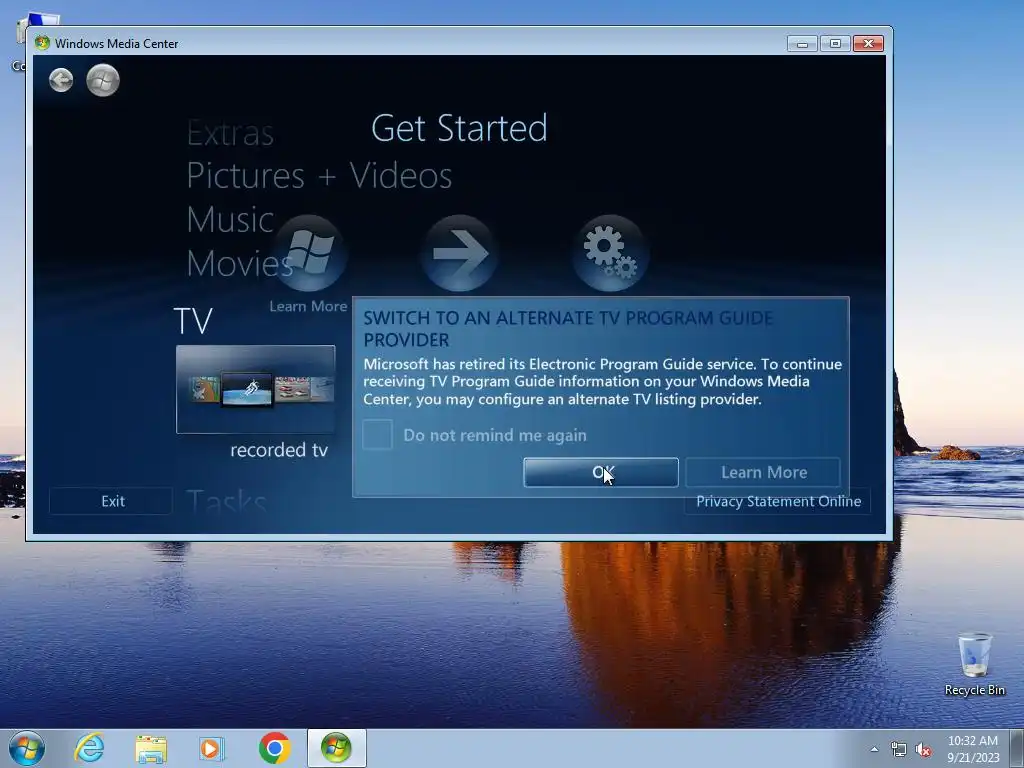Tick the Do not remind me again checkbox
This screenshot has height=768, width=1024.
(x=377, y=435)
